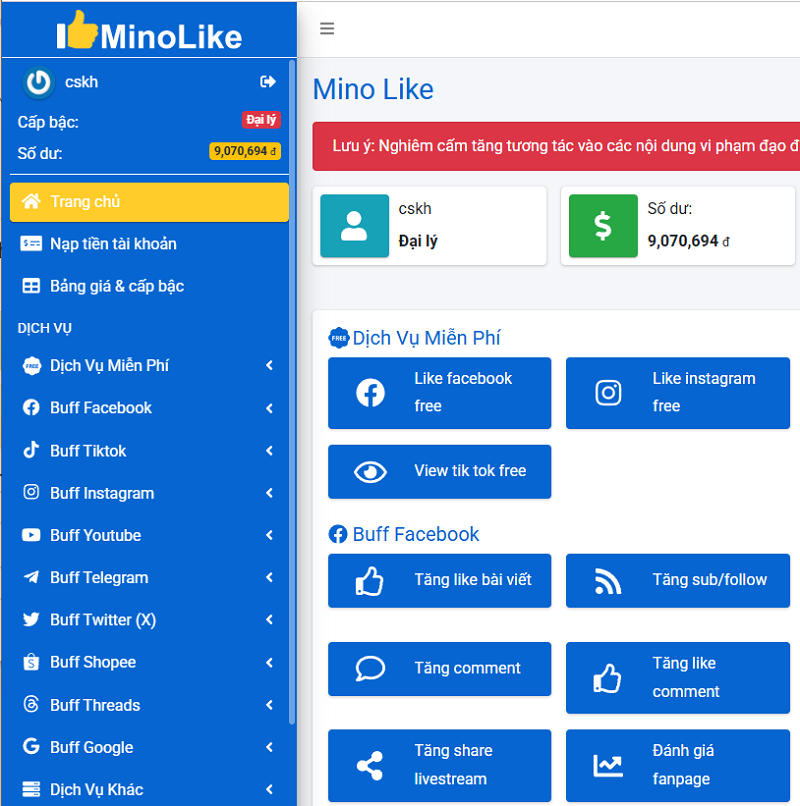Click the cskh power avatar icon

(x=39, y=82)
